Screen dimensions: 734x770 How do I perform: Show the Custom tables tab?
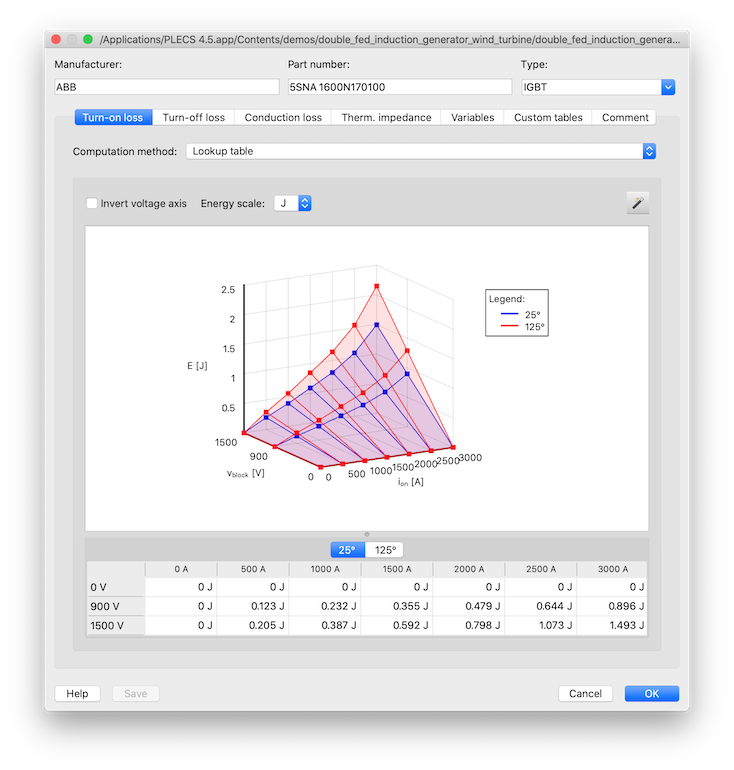[548, 117]
